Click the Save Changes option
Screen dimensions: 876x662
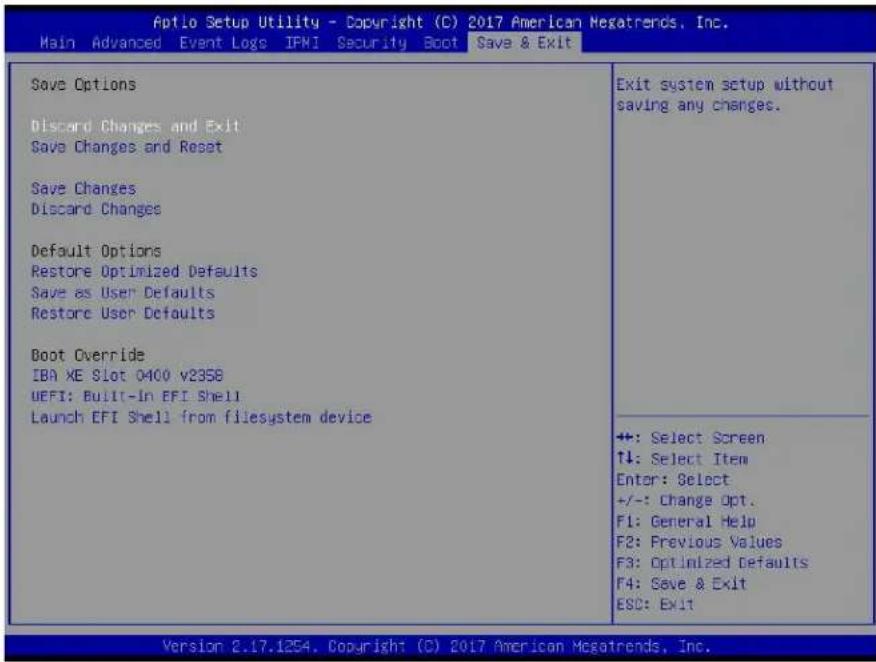83,189
